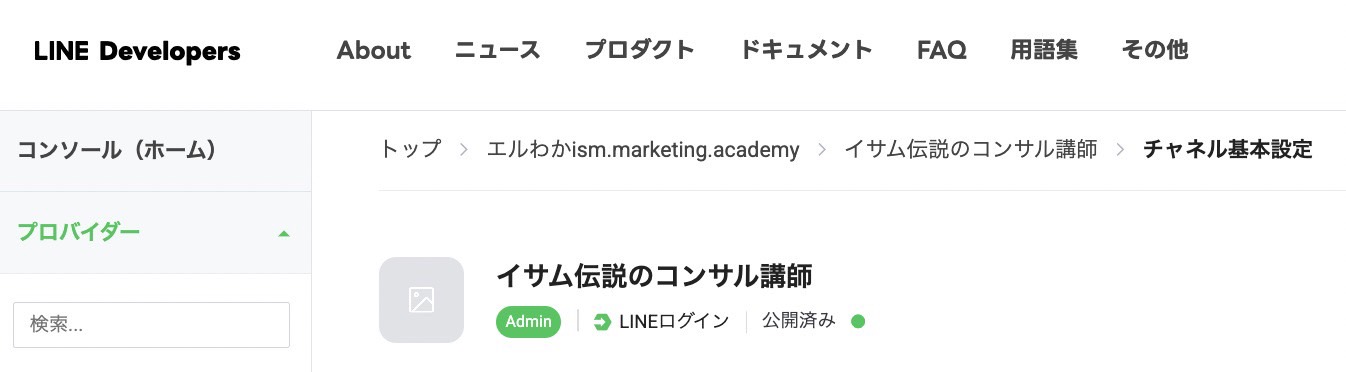Screen dimensions: 1346x372
Task: Open the プロダクト menu
Action: click(x=640, y=50)
